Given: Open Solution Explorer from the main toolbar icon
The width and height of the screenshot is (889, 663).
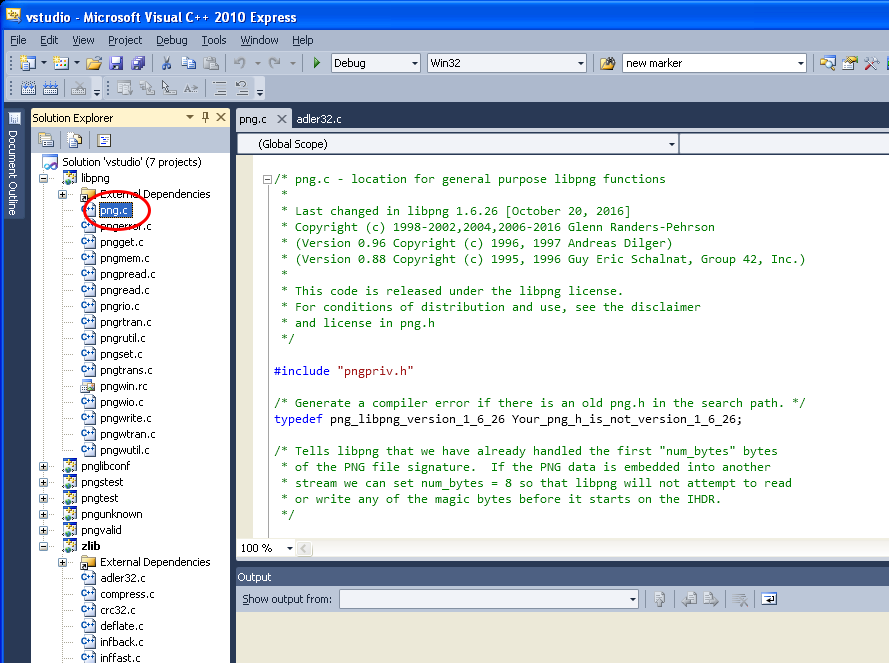Looking at the screenshot, I should click(827, 63).
